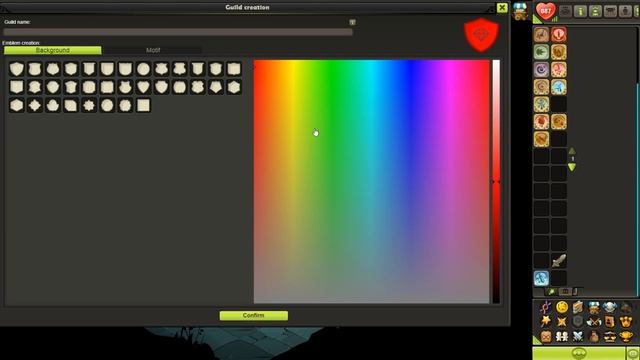Open the purple crossed tools menu icon
Viewport: 640px width, 360px height.
point(546,307)
